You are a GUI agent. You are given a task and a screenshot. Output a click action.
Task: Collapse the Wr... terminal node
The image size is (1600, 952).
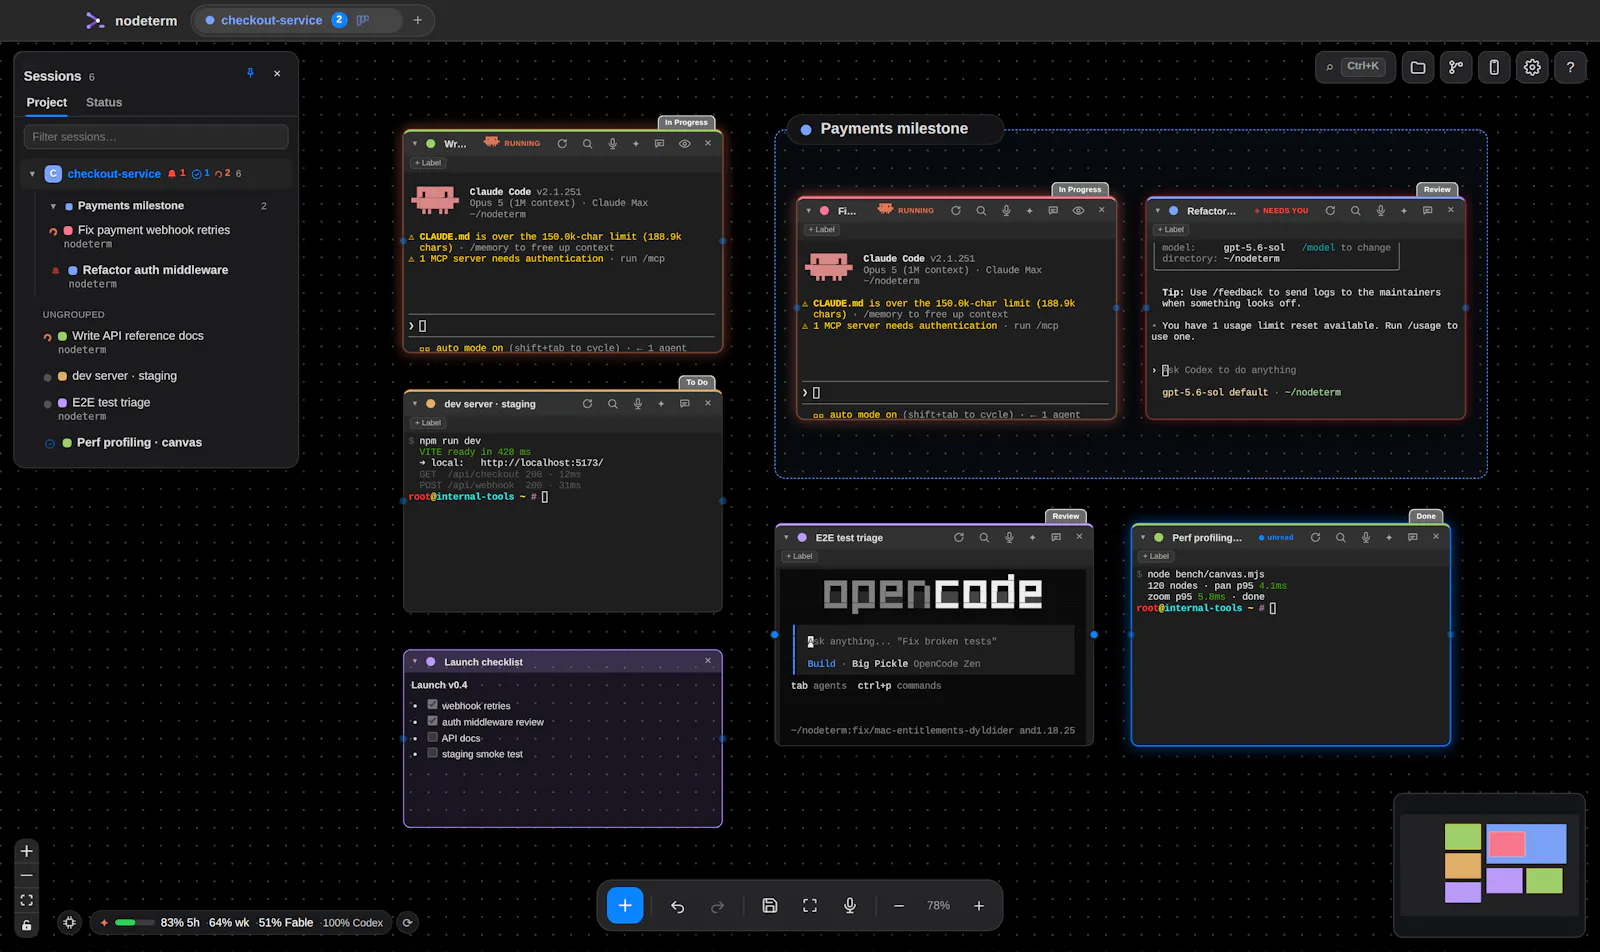[x=415, y=143]
